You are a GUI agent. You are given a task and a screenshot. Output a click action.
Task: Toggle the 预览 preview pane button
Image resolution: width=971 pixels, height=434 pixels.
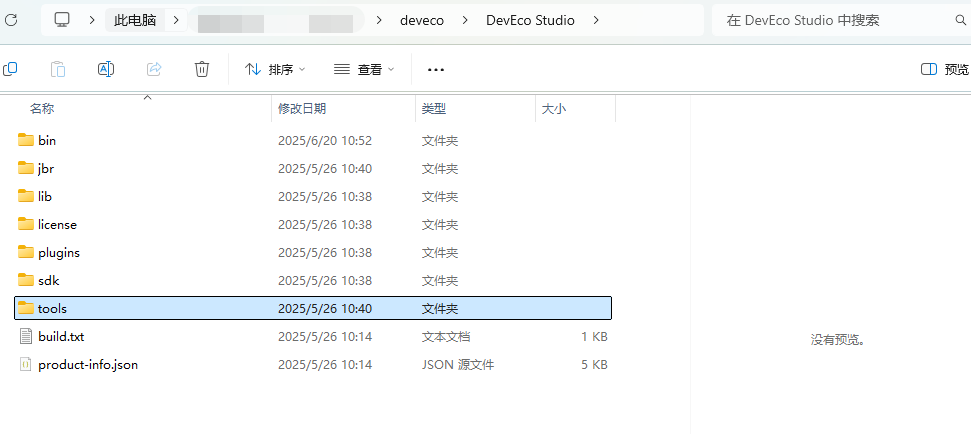point(945,69)
